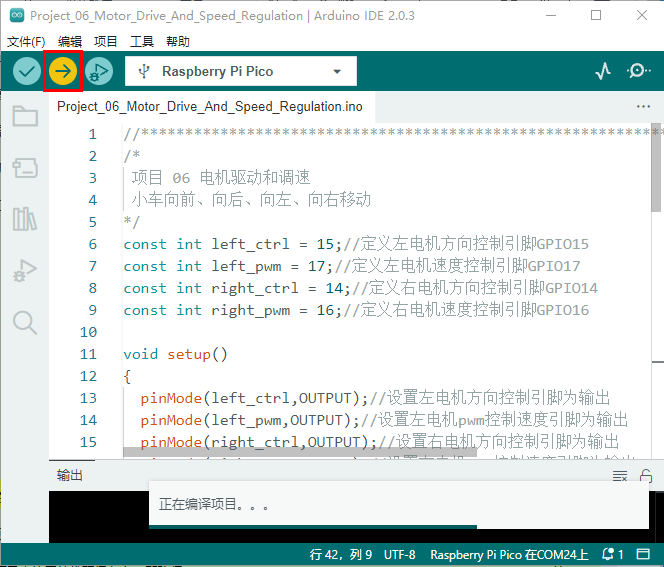This screenshot has width=664, height=567.
Task: Click line number 11 in gutter
Action: pos(88,354)
